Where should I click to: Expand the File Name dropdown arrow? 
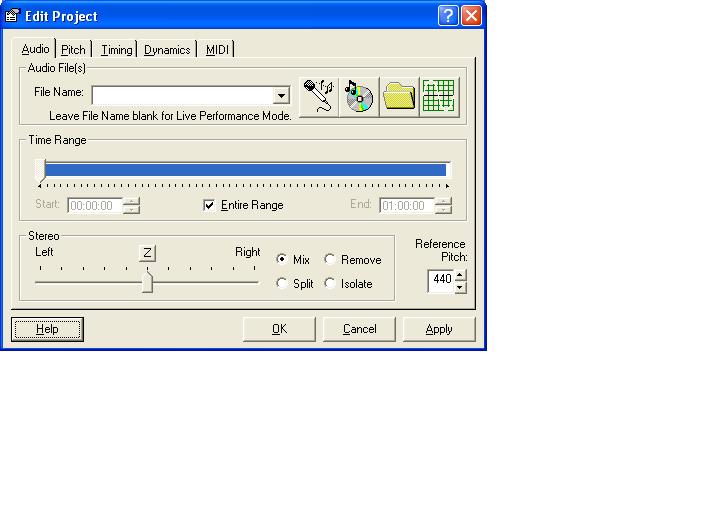tap(281, 96)
